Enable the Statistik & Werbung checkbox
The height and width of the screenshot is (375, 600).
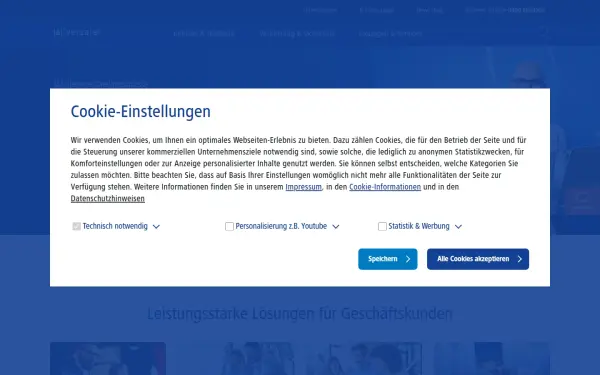(x=382, y=227)
